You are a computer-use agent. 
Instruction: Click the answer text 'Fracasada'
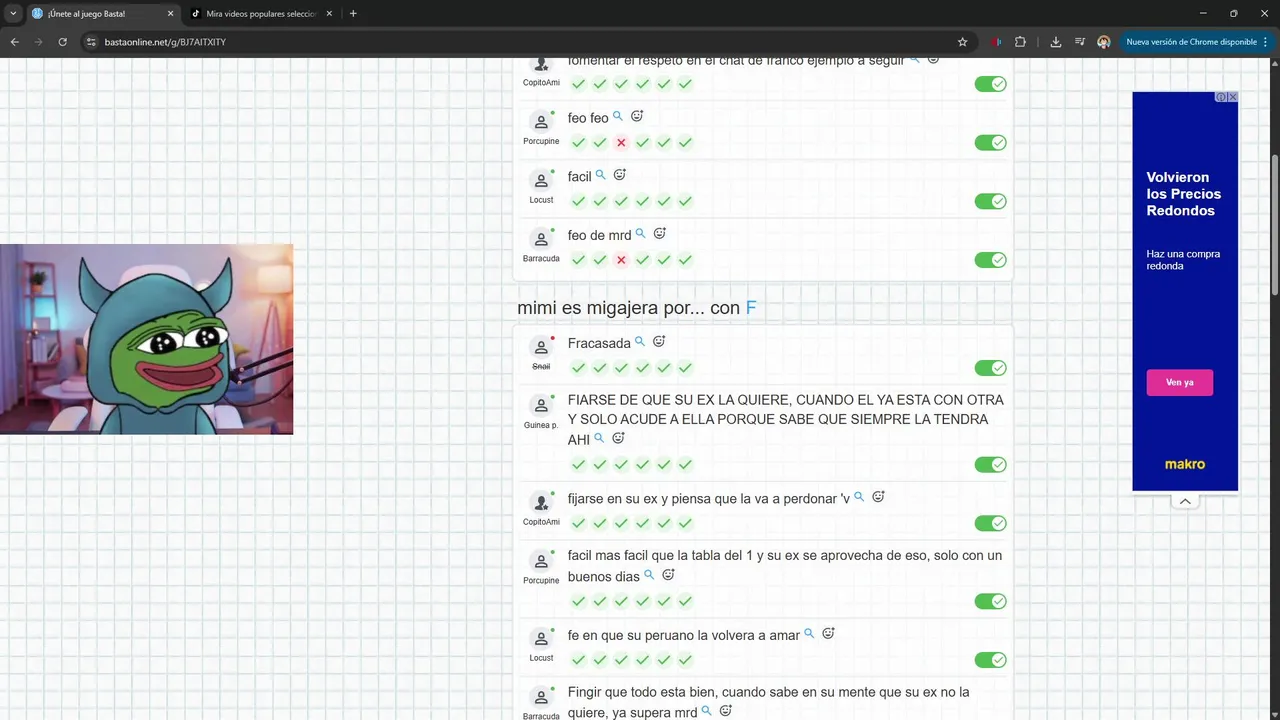[599, 343]
